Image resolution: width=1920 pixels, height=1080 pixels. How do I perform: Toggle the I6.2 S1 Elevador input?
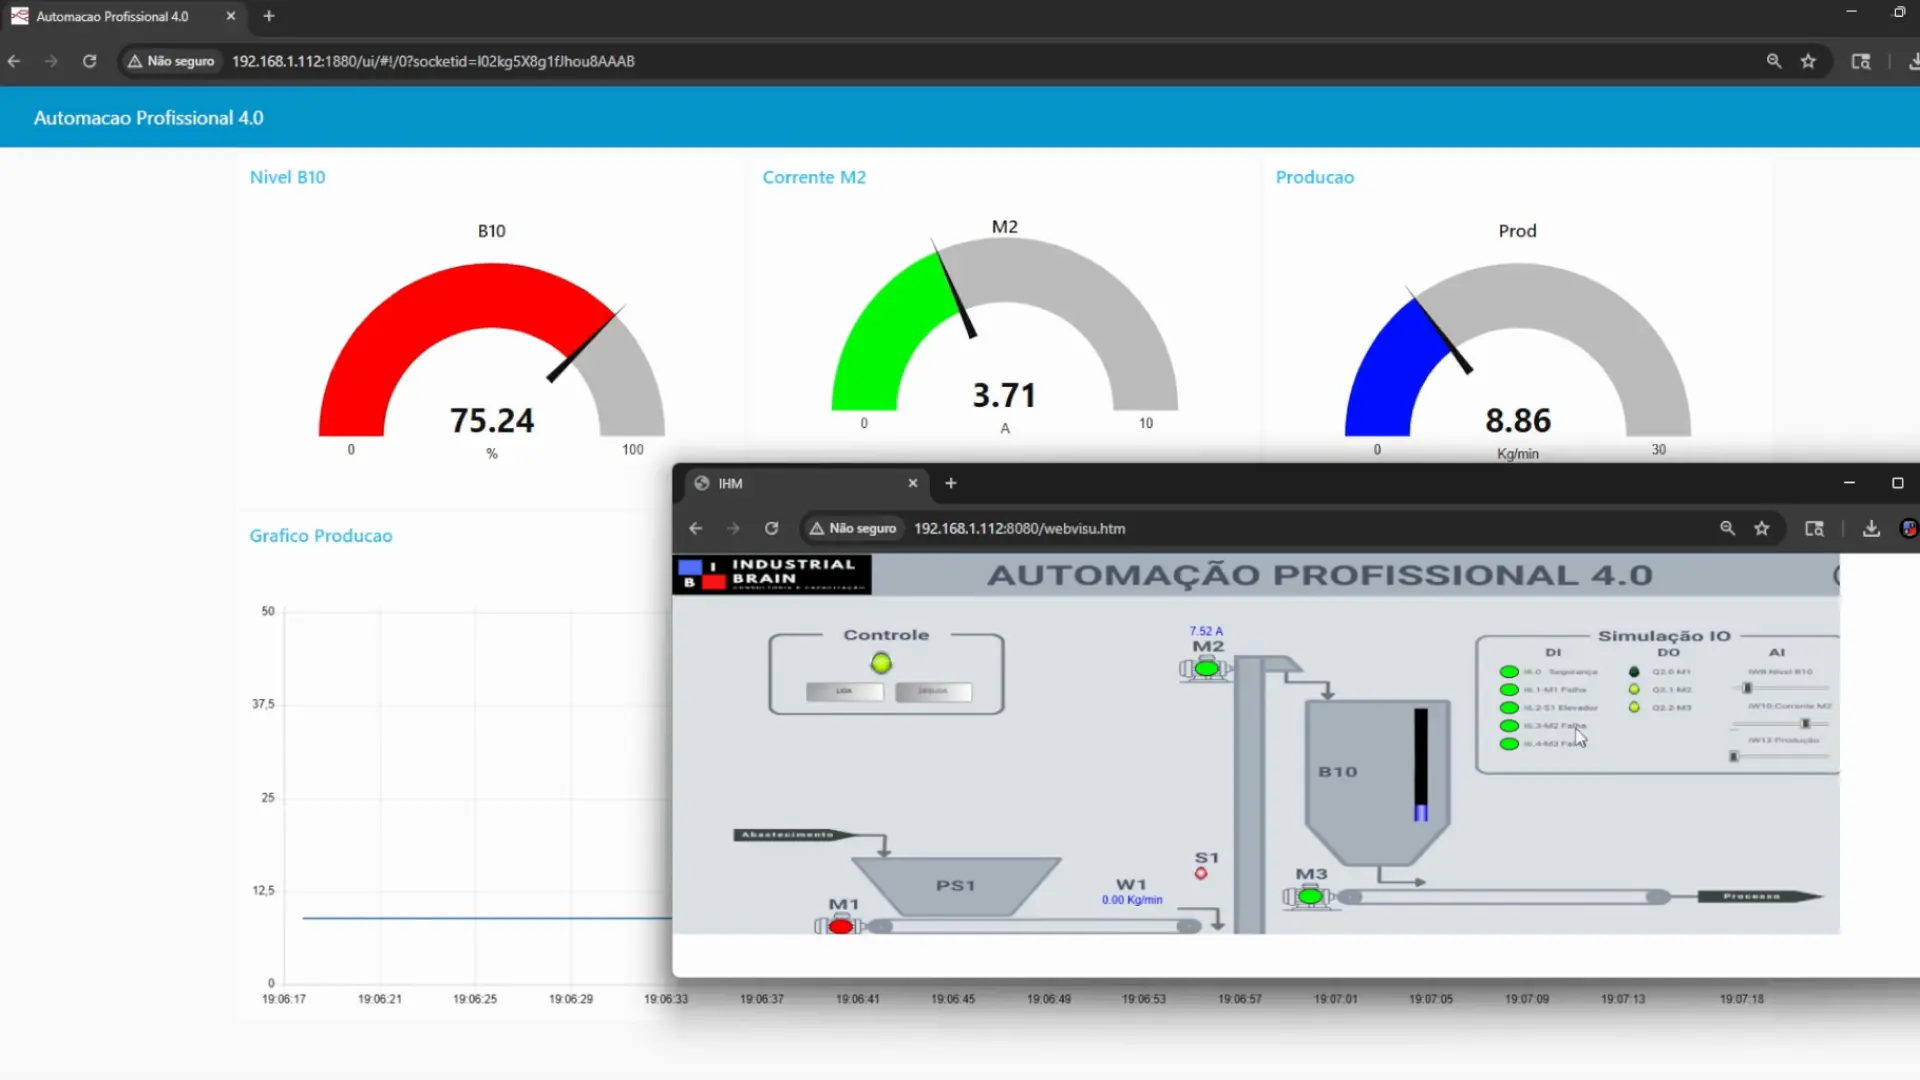tap(1509, 708)
